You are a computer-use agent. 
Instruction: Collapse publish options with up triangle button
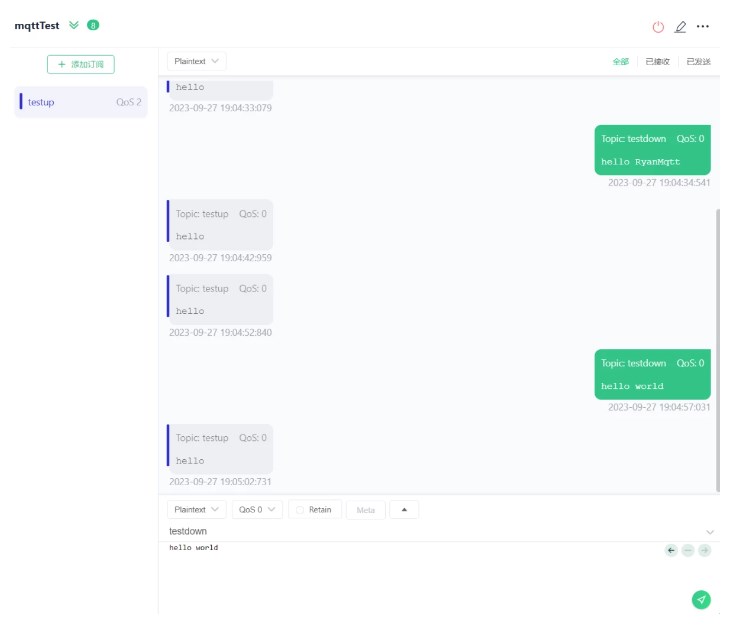click(x=404, y=509)
